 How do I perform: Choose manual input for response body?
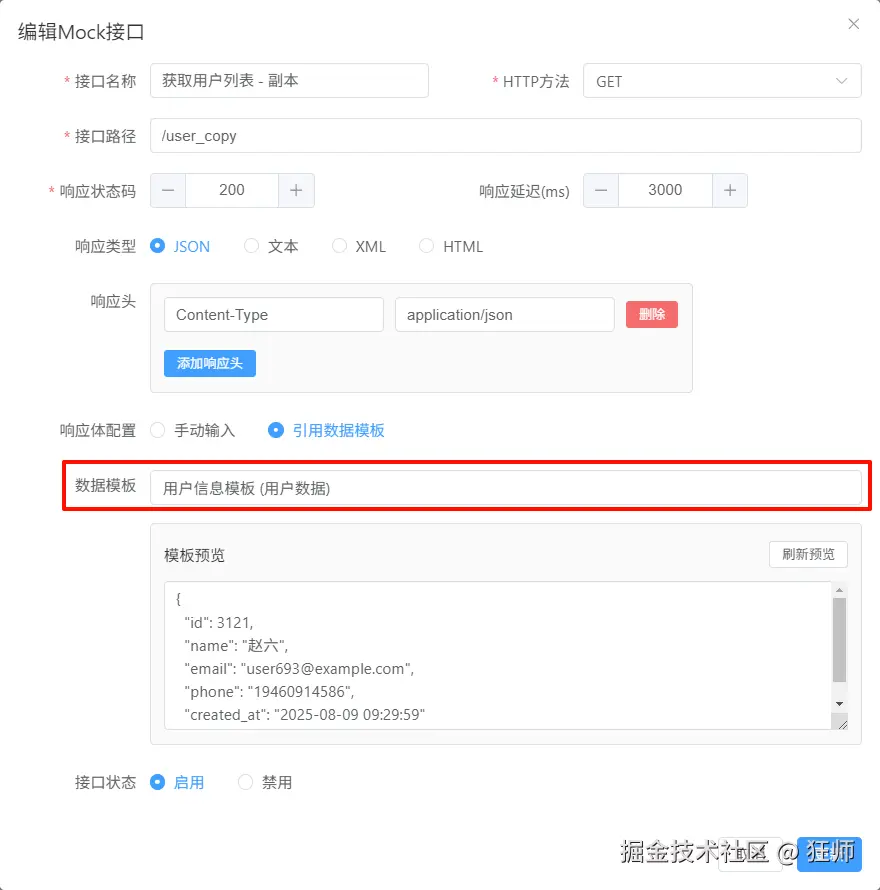193,430
